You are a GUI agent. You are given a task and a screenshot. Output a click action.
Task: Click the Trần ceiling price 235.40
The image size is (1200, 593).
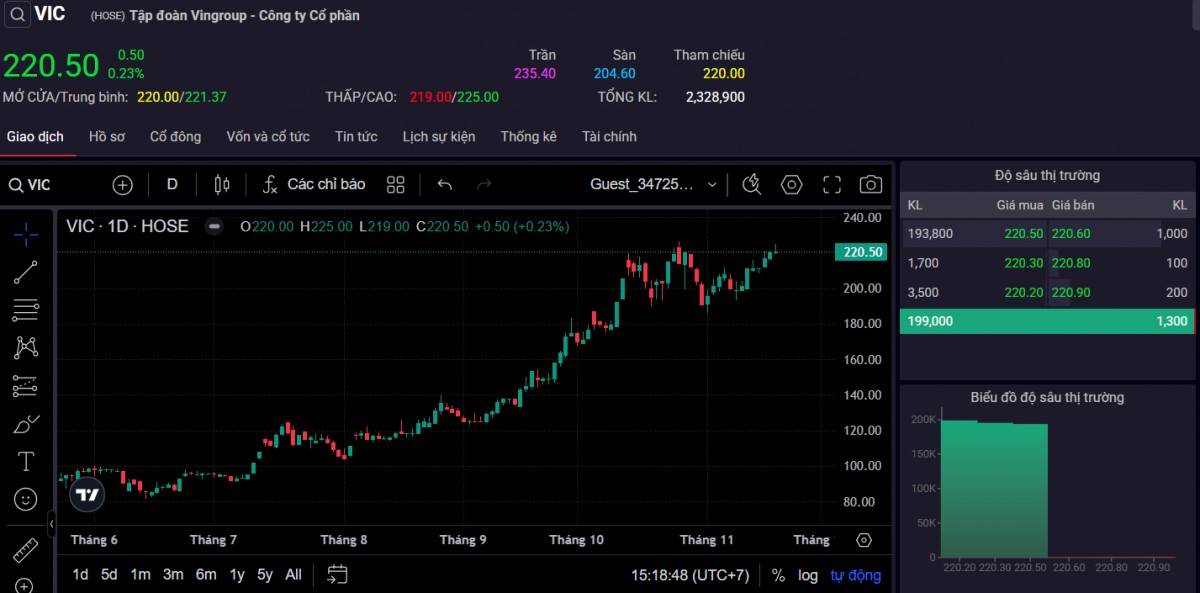[x=535, y=73]
